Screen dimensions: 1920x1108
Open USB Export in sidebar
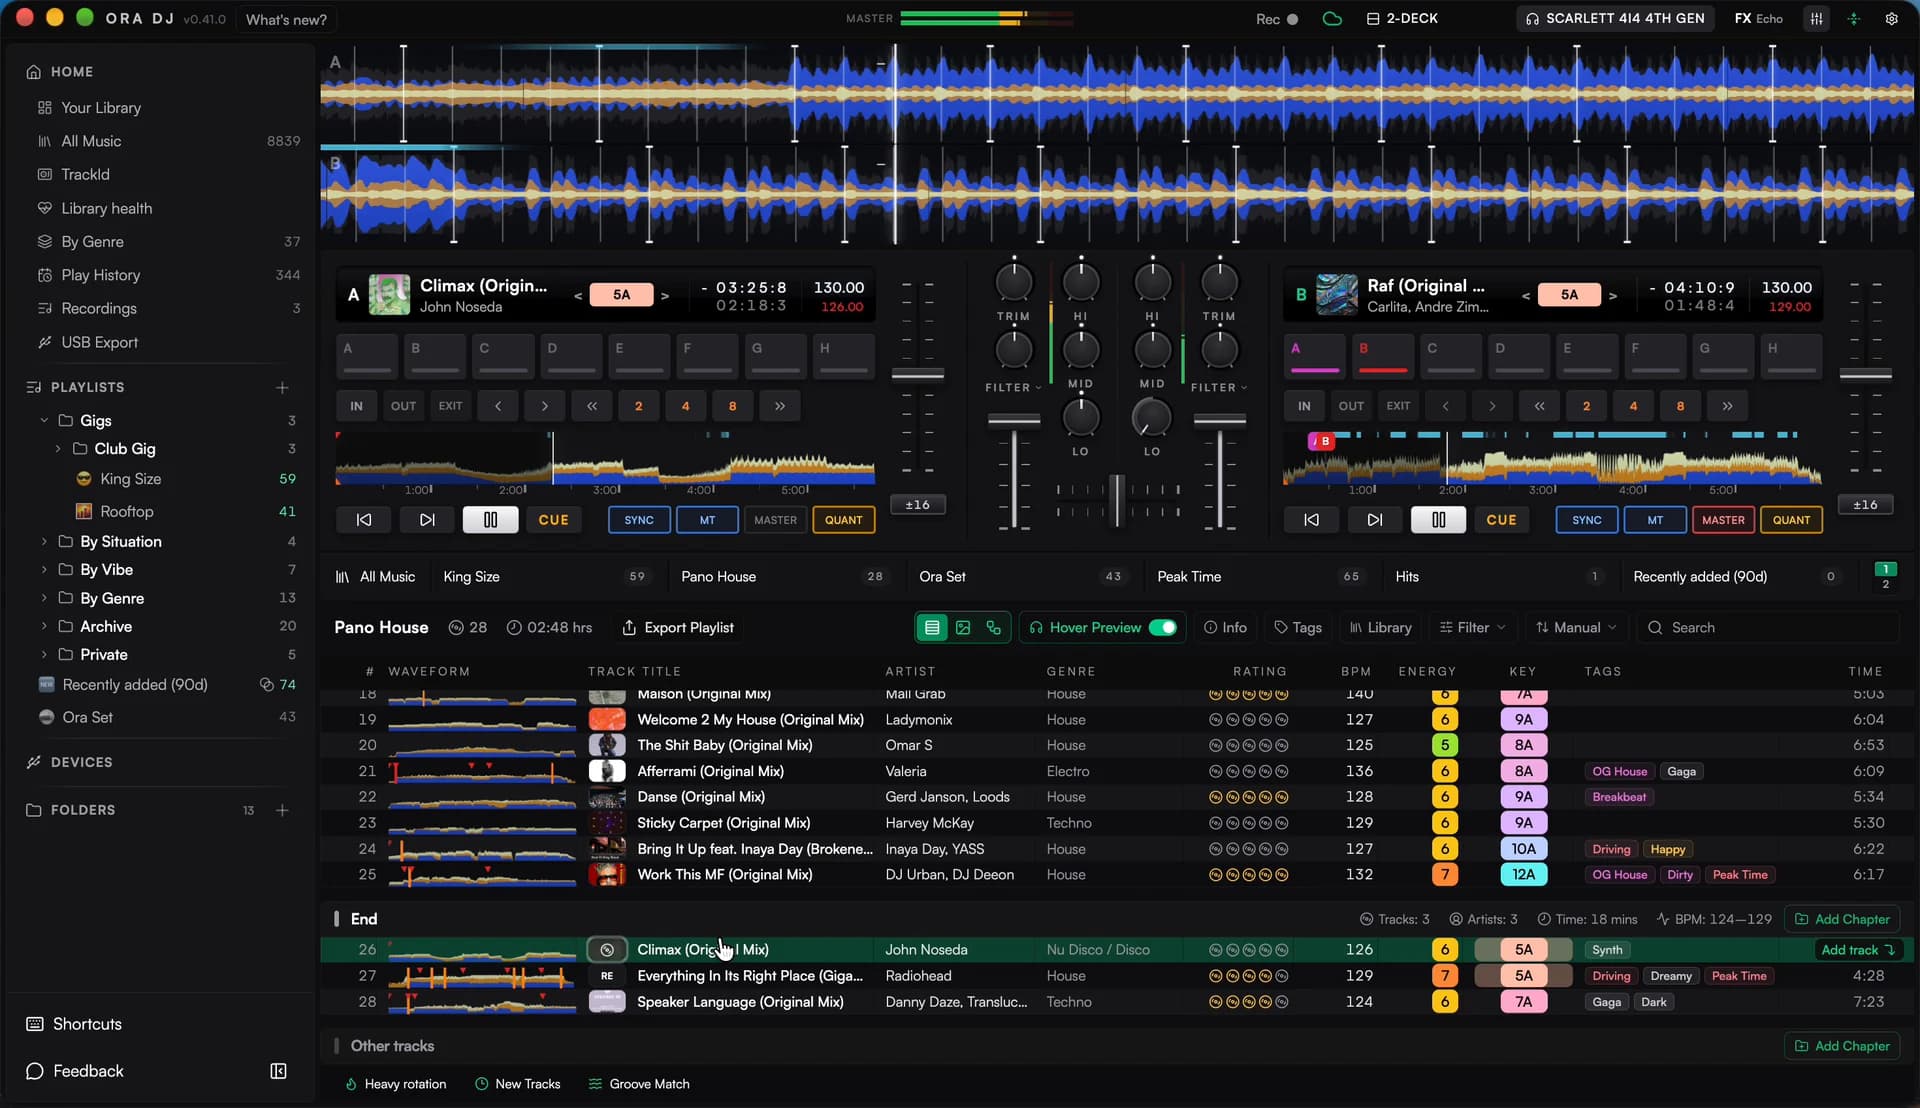100,342
